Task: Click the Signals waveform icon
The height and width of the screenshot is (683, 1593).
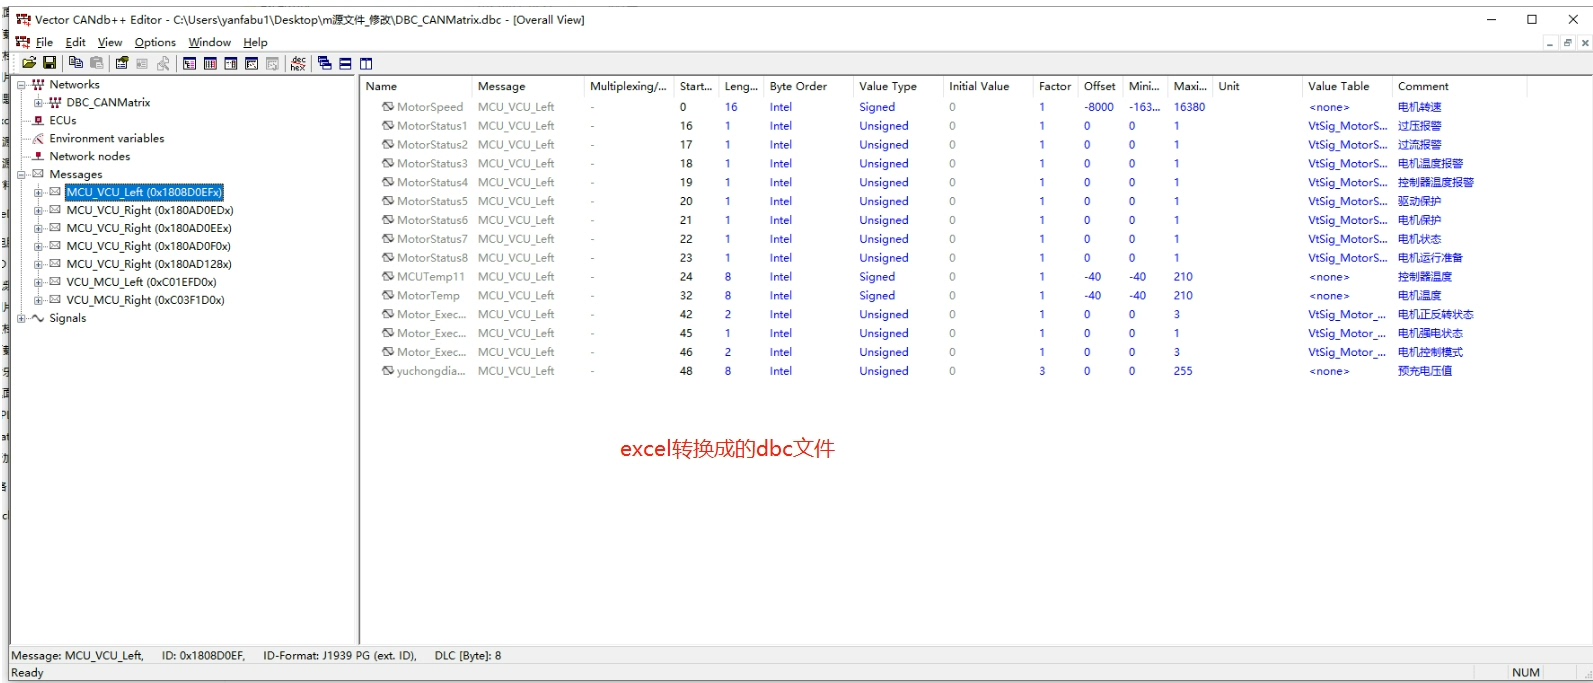Action: (x=38, y=318)
